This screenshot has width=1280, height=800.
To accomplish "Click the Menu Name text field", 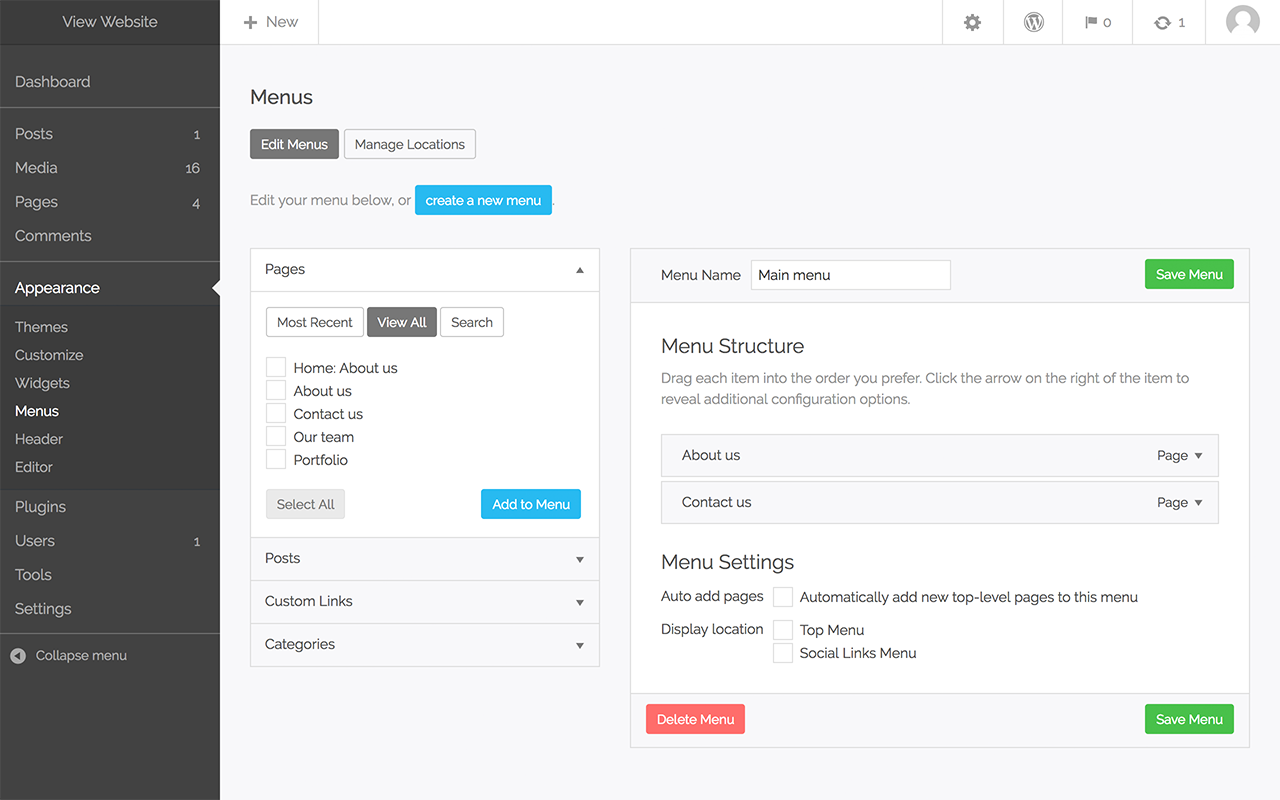I will 850,275.
